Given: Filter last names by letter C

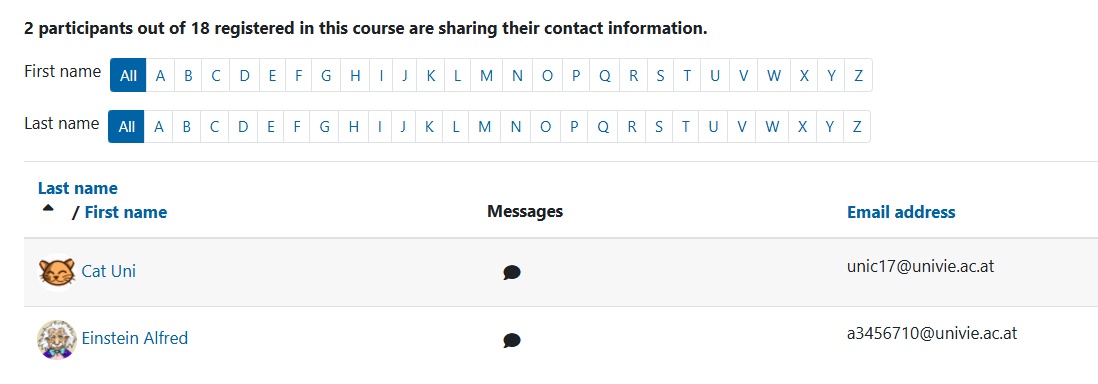Looking at the screenshot, I should [214, 127].
